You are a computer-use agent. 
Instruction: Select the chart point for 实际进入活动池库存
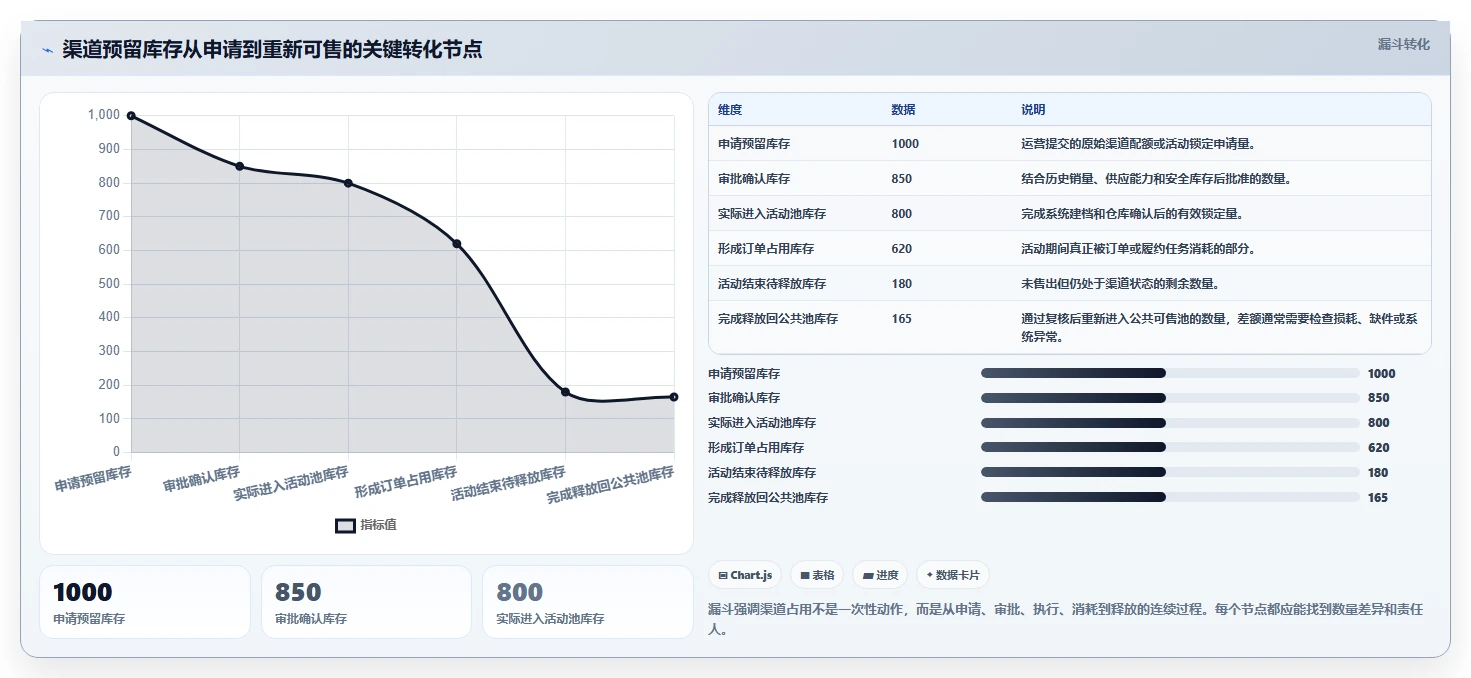tap(348, 183)
